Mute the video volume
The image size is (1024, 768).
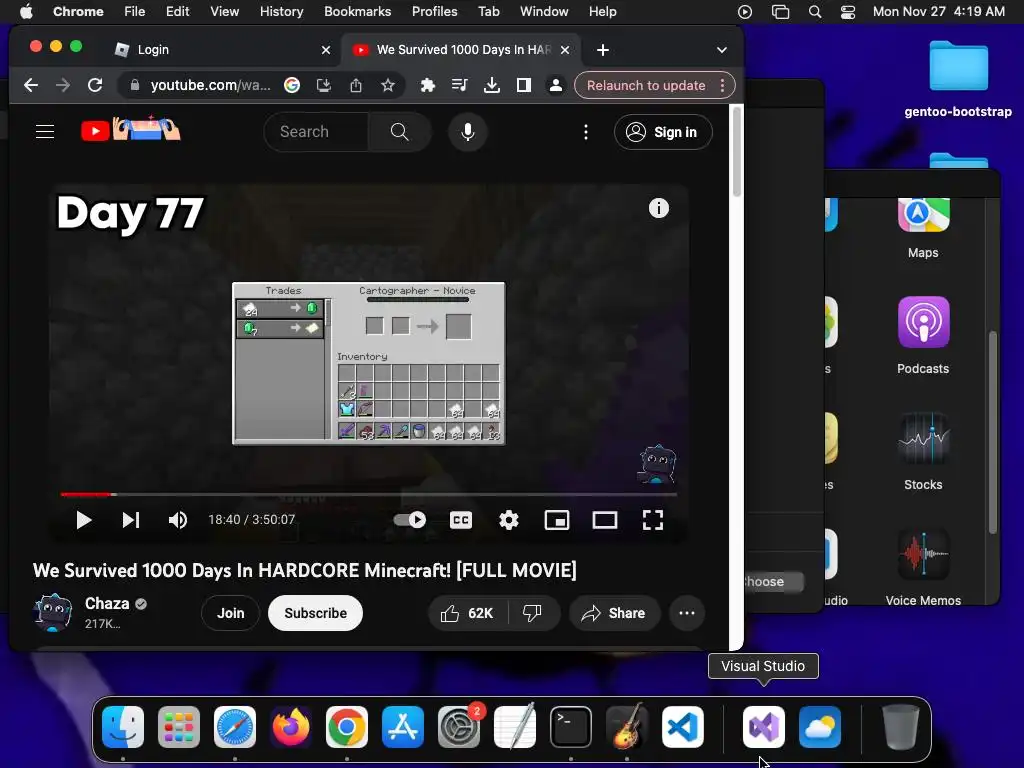point(178,520)
